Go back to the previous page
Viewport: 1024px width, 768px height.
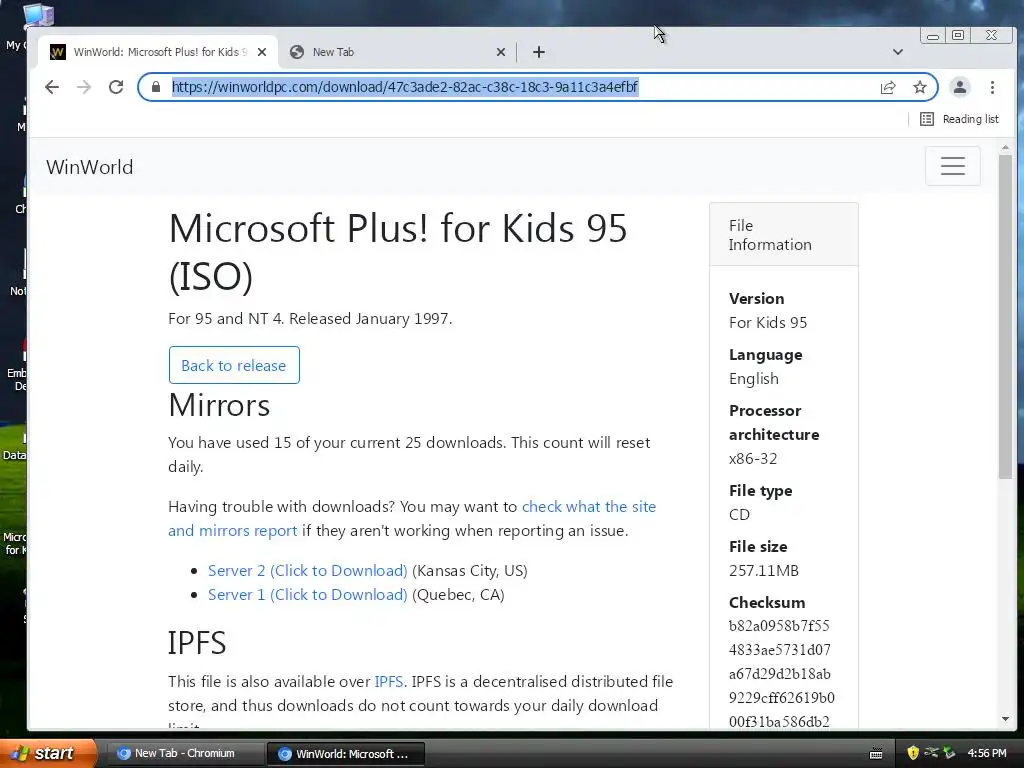click(52, 87)
